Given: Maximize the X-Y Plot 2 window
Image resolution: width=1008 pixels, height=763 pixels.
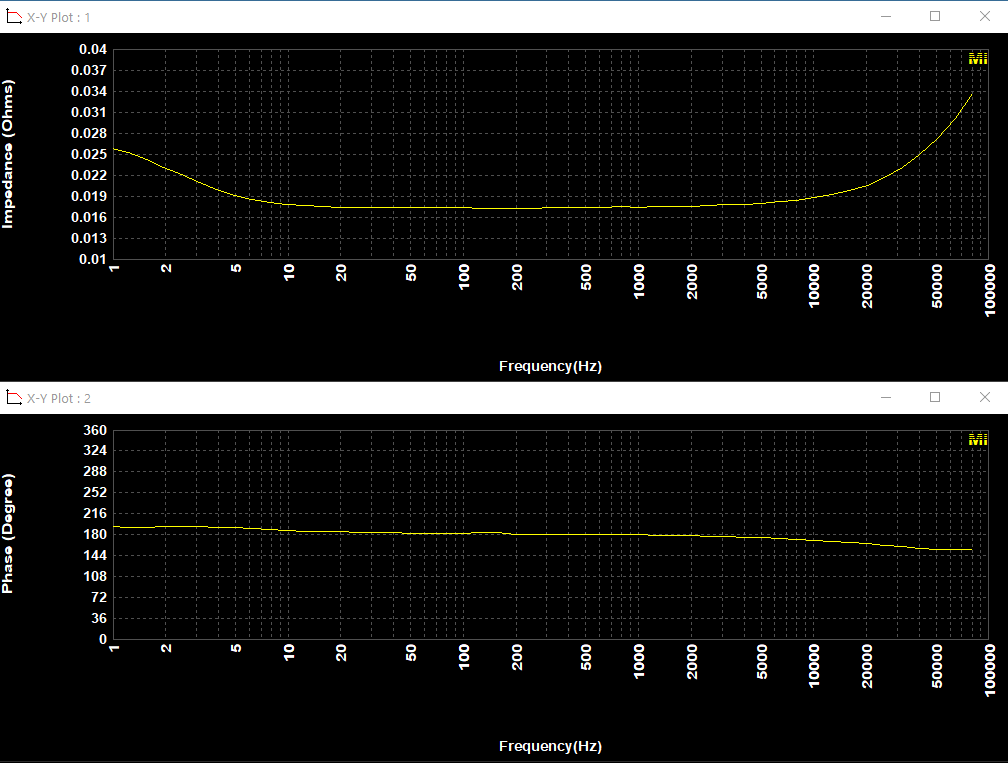Looking at the screenshot, I should click(935, 397).
